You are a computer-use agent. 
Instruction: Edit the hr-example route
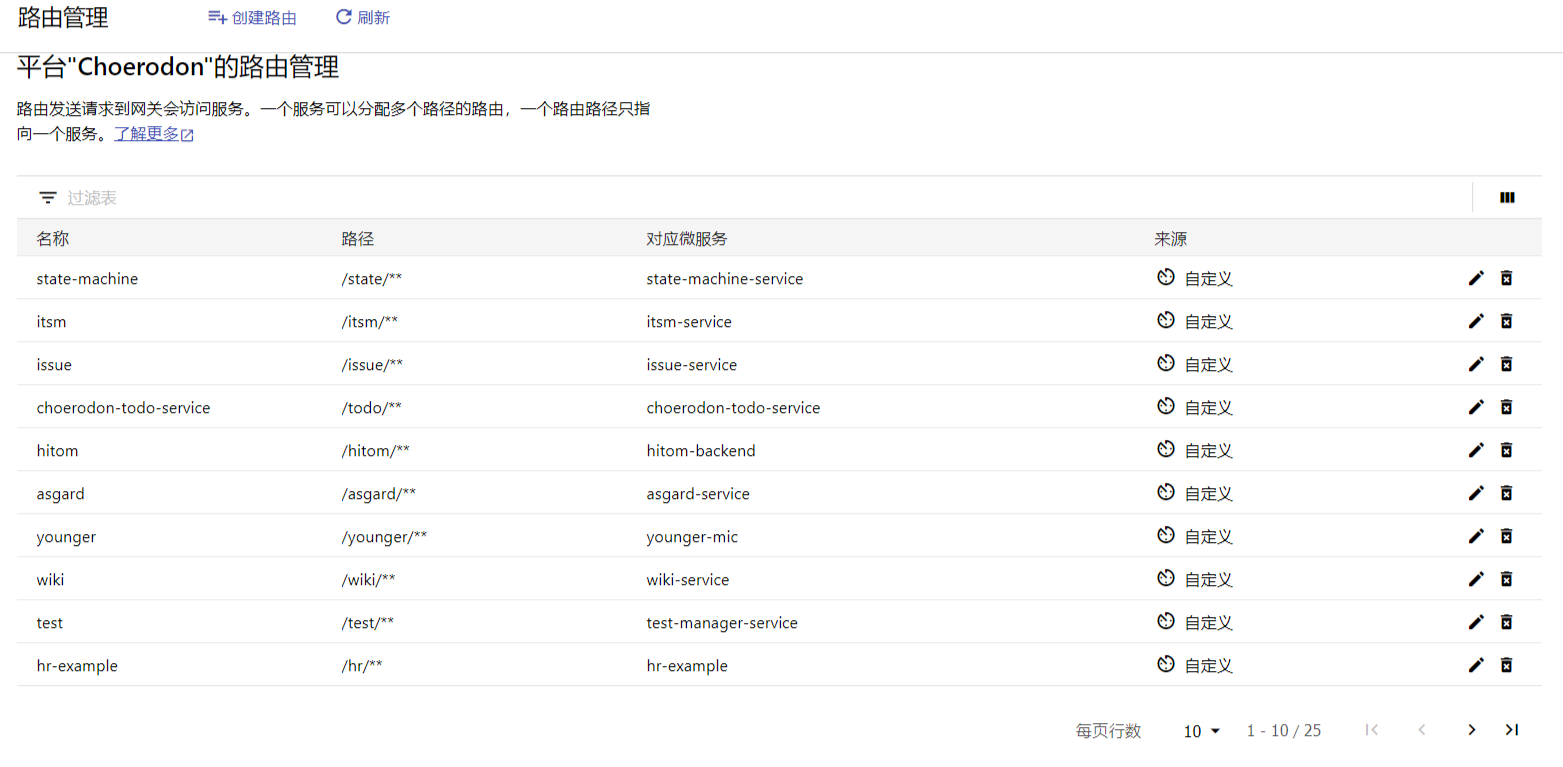coord(1476,665)
